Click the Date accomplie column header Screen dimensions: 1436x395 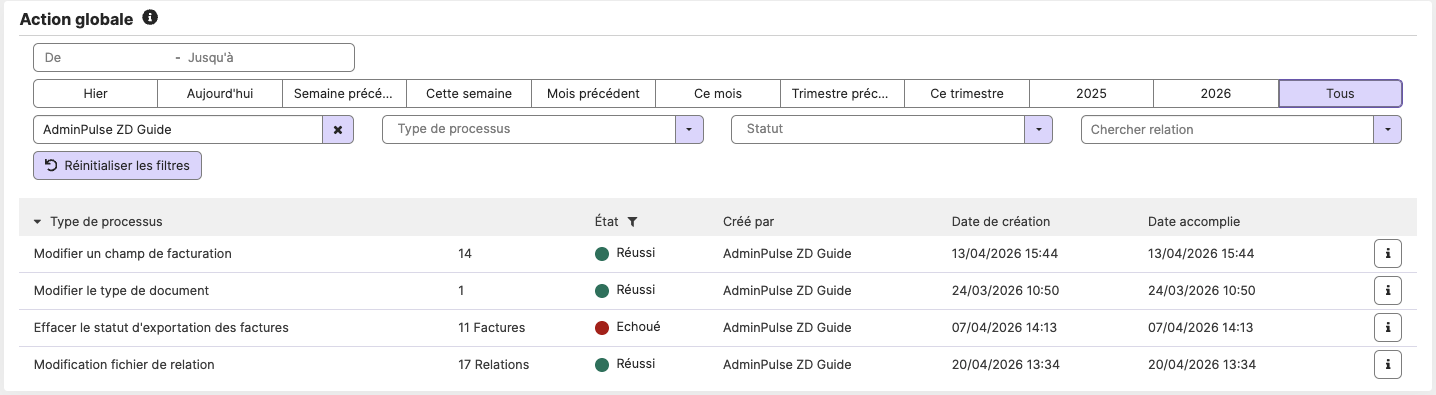pos(1194,222)
